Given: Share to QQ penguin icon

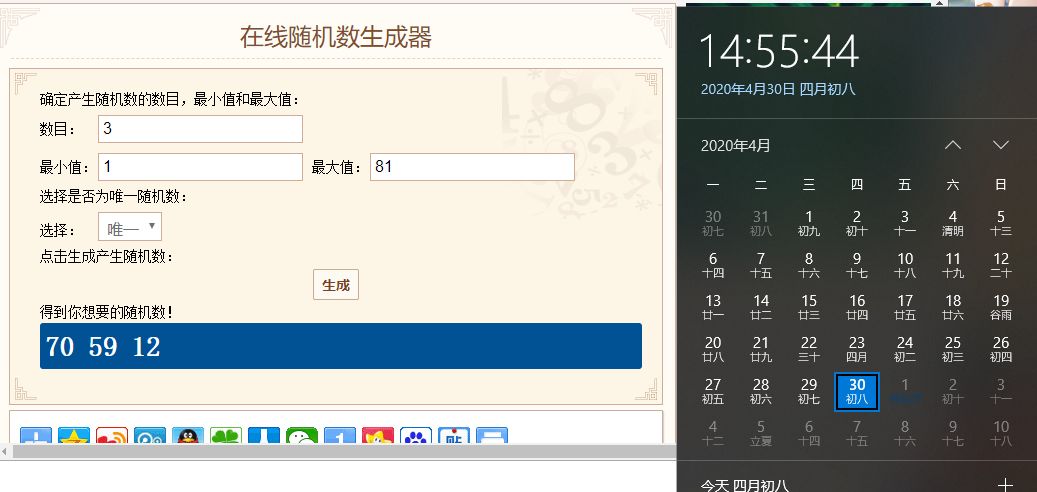Looking at the screenshot, I should click(x=188, y=436).
